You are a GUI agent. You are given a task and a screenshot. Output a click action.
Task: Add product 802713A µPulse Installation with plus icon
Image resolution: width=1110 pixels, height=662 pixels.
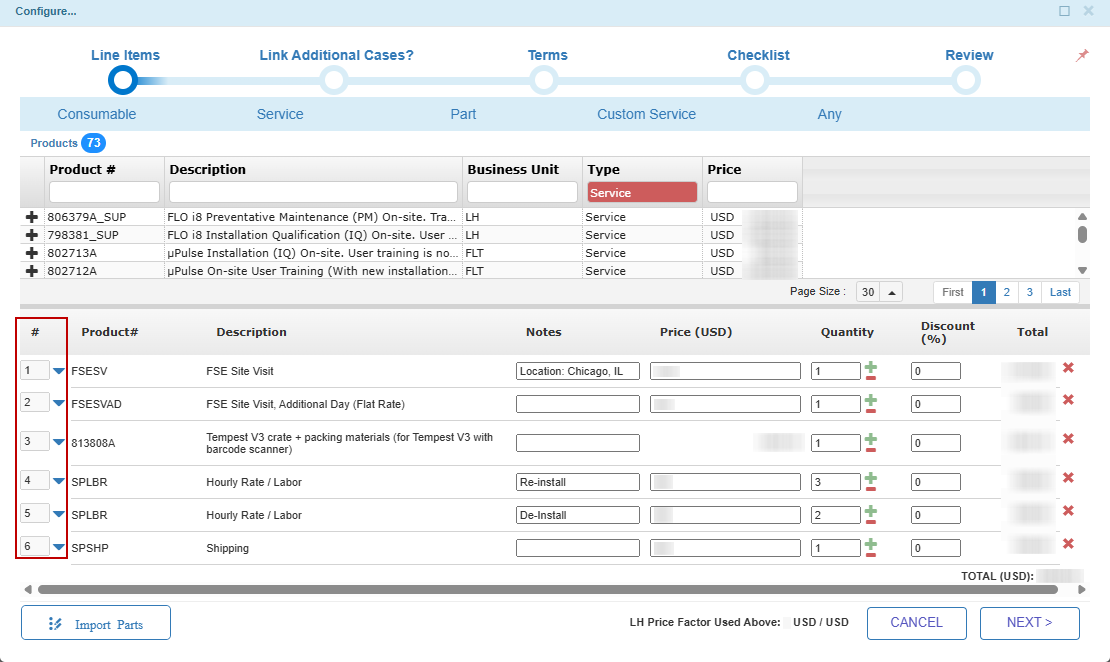pos(32,253)
